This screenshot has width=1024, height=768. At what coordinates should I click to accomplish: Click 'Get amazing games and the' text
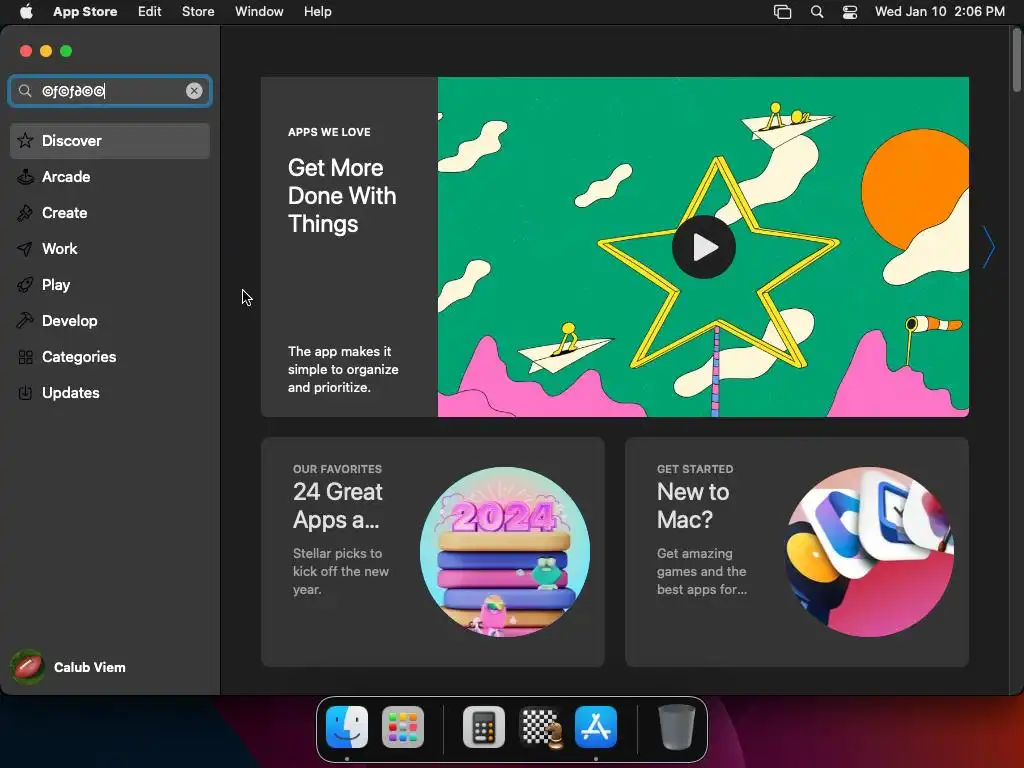point(701,571)
